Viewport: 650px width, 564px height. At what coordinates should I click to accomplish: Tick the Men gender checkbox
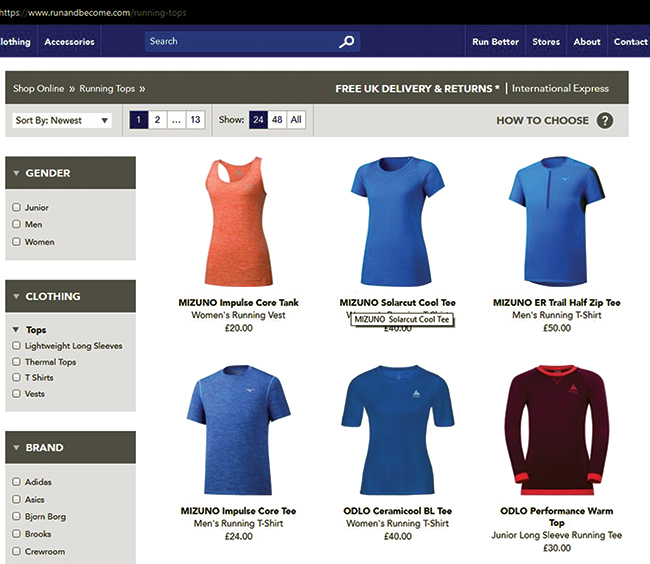tap(16, 224)
